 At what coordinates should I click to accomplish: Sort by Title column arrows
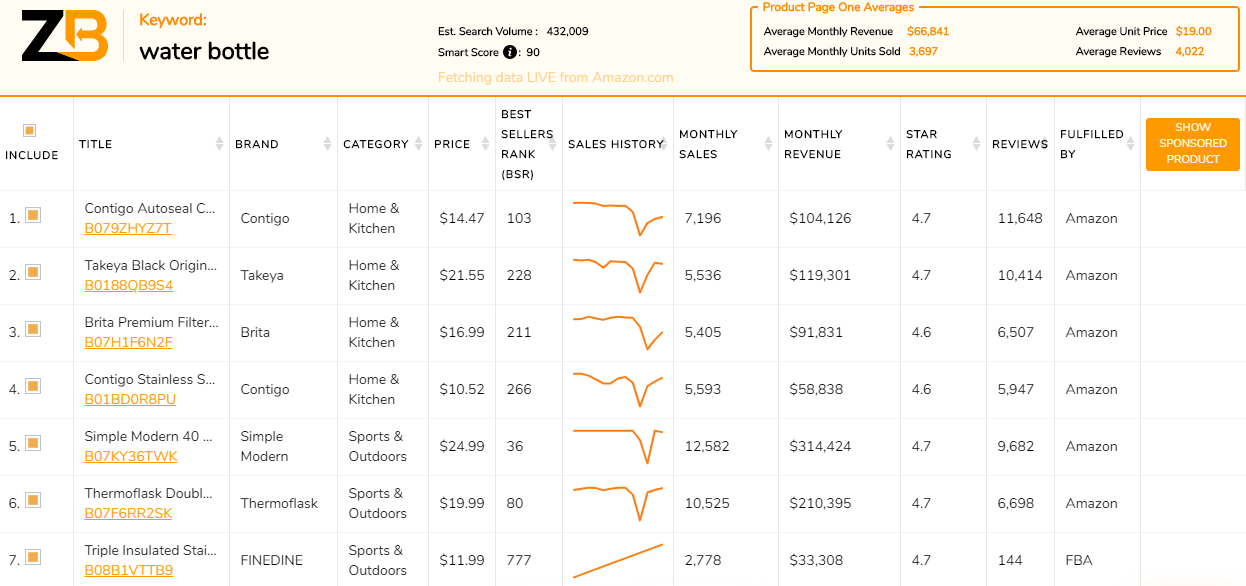coord(220,144)
